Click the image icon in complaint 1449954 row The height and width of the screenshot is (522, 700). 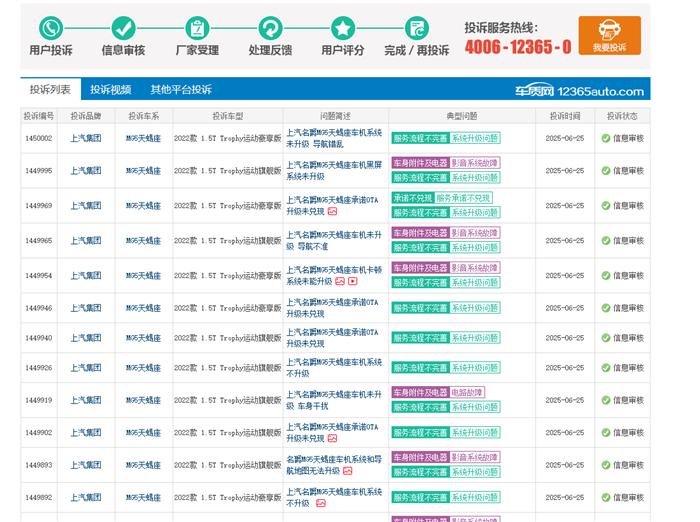pyautogui.click(x=340, y=281)
